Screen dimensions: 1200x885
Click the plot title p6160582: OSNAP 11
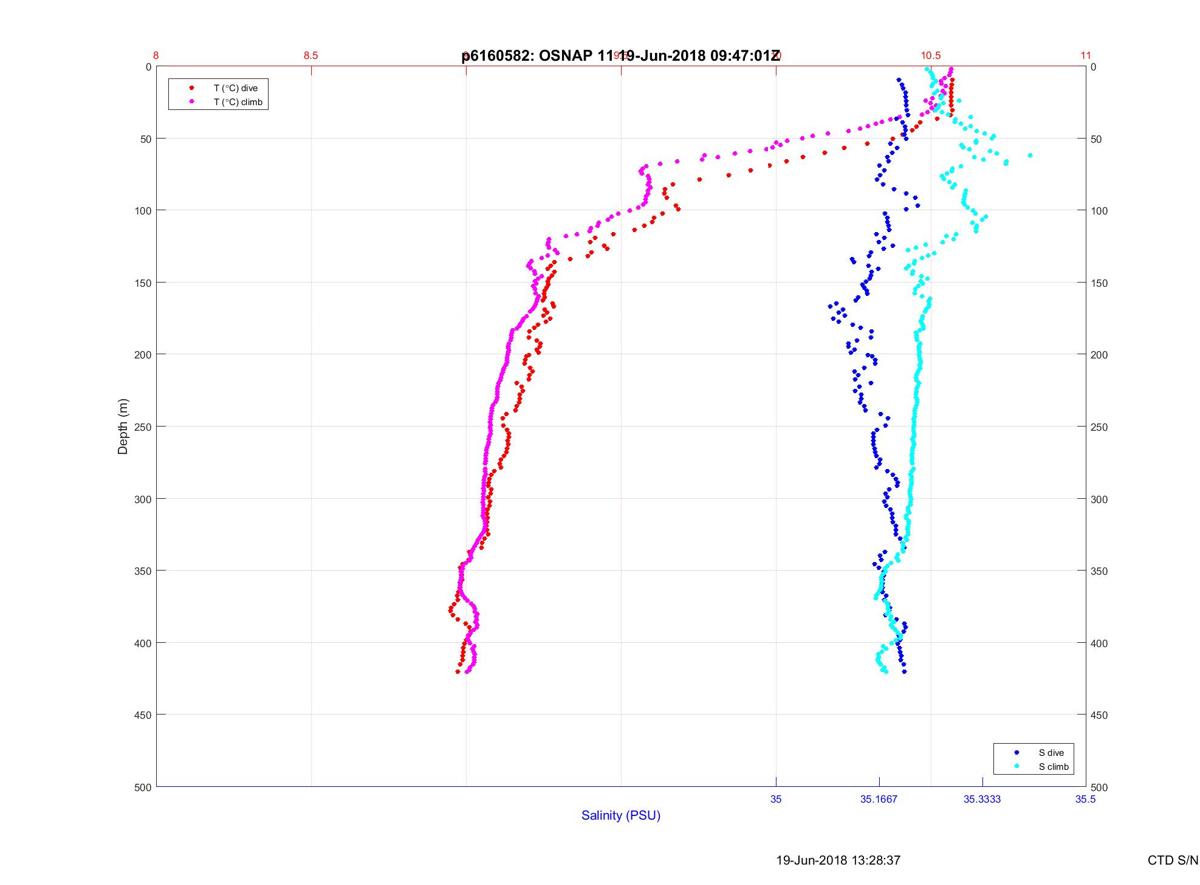pyautogui.click(x=537, y=56)
